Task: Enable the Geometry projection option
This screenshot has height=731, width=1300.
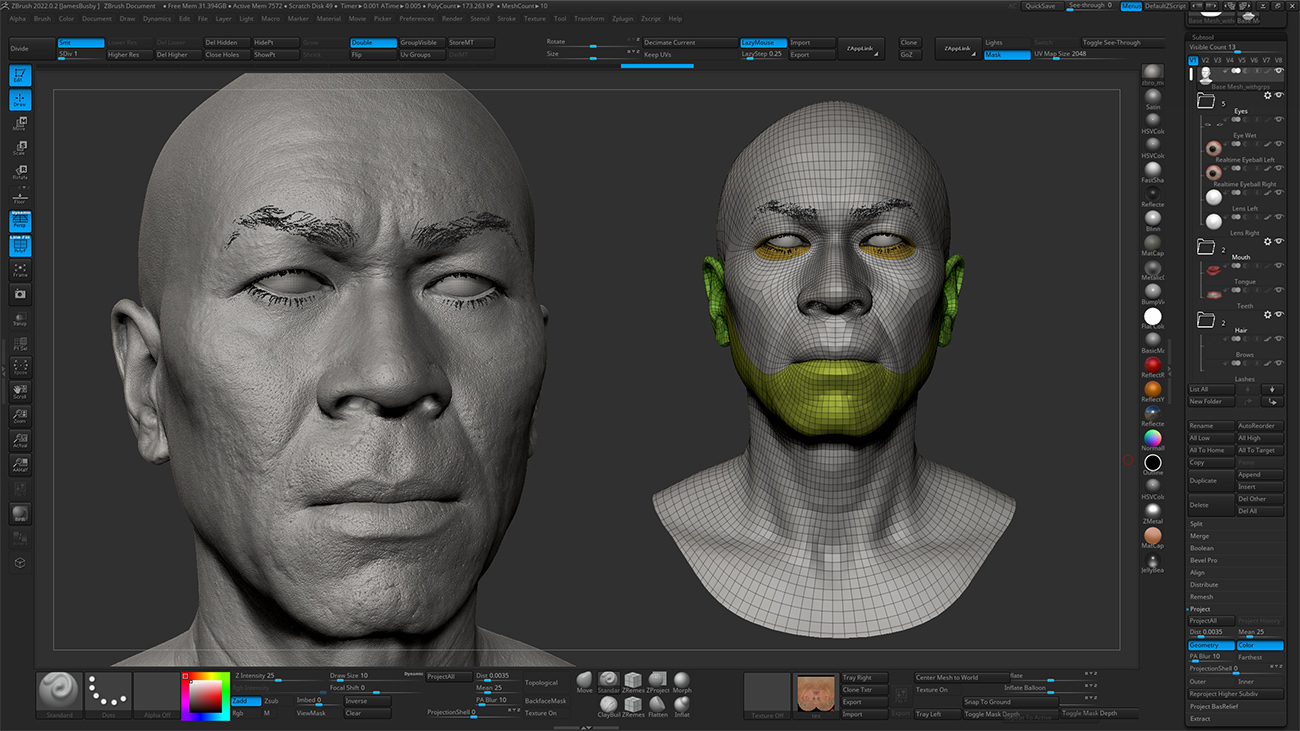Action: coord(1211,645)
